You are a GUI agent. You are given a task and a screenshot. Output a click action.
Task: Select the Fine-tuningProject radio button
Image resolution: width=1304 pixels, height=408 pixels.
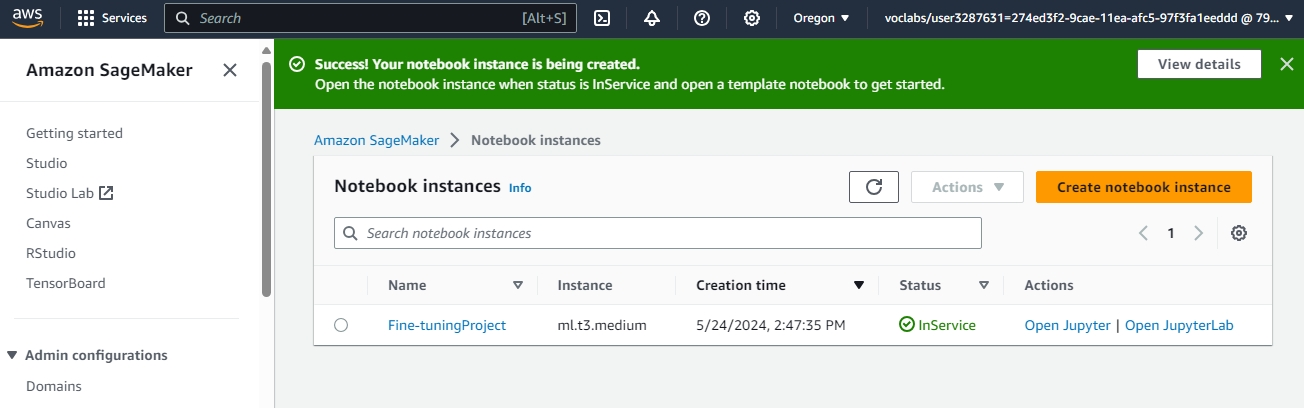point(341,325)
